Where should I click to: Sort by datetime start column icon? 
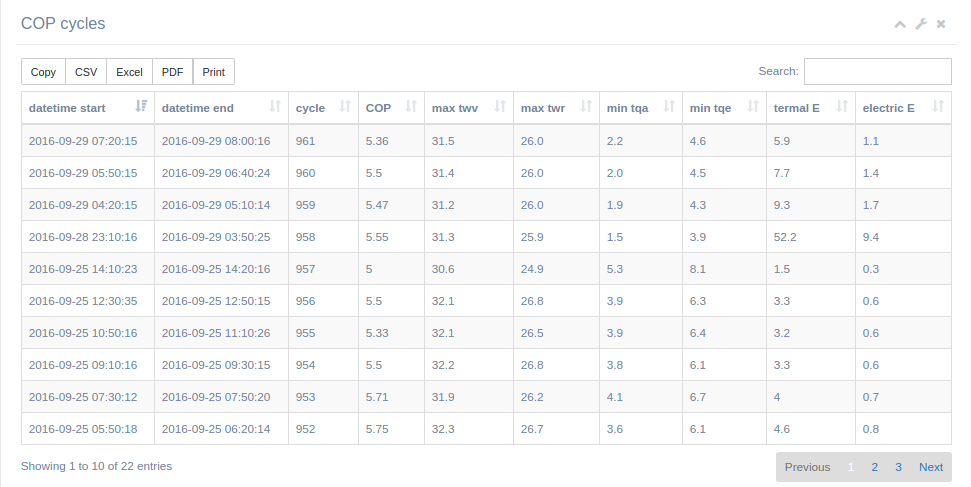[141, 107]
